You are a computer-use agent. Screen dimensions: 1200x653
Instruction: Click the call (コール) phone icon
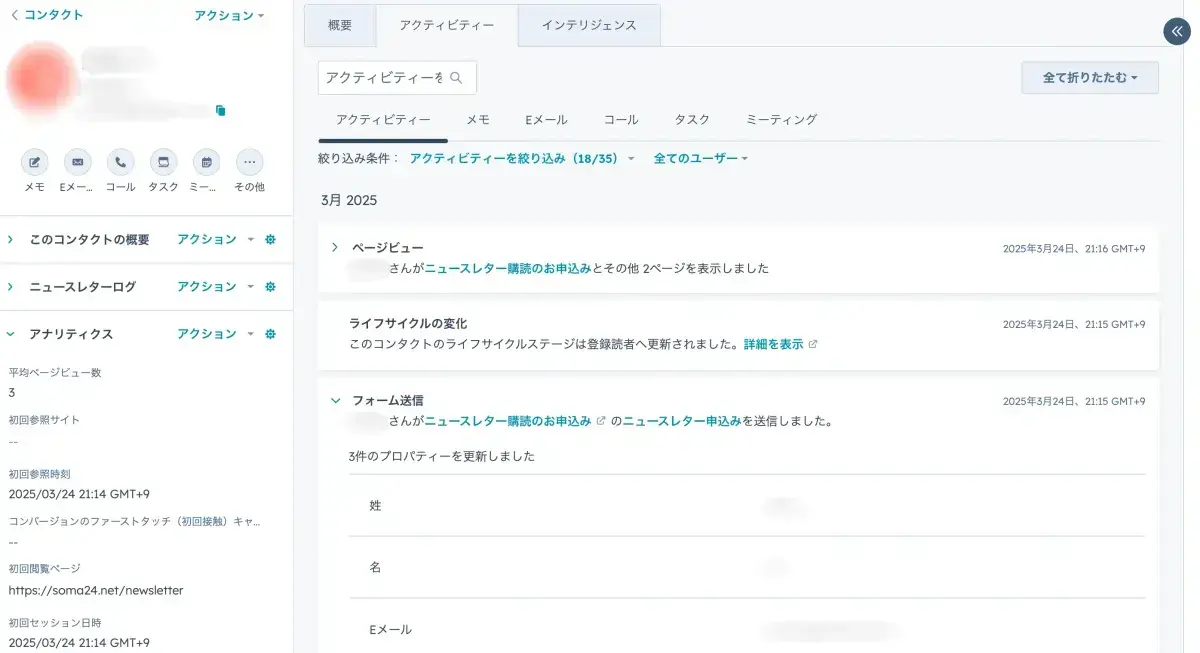[121, 162]
